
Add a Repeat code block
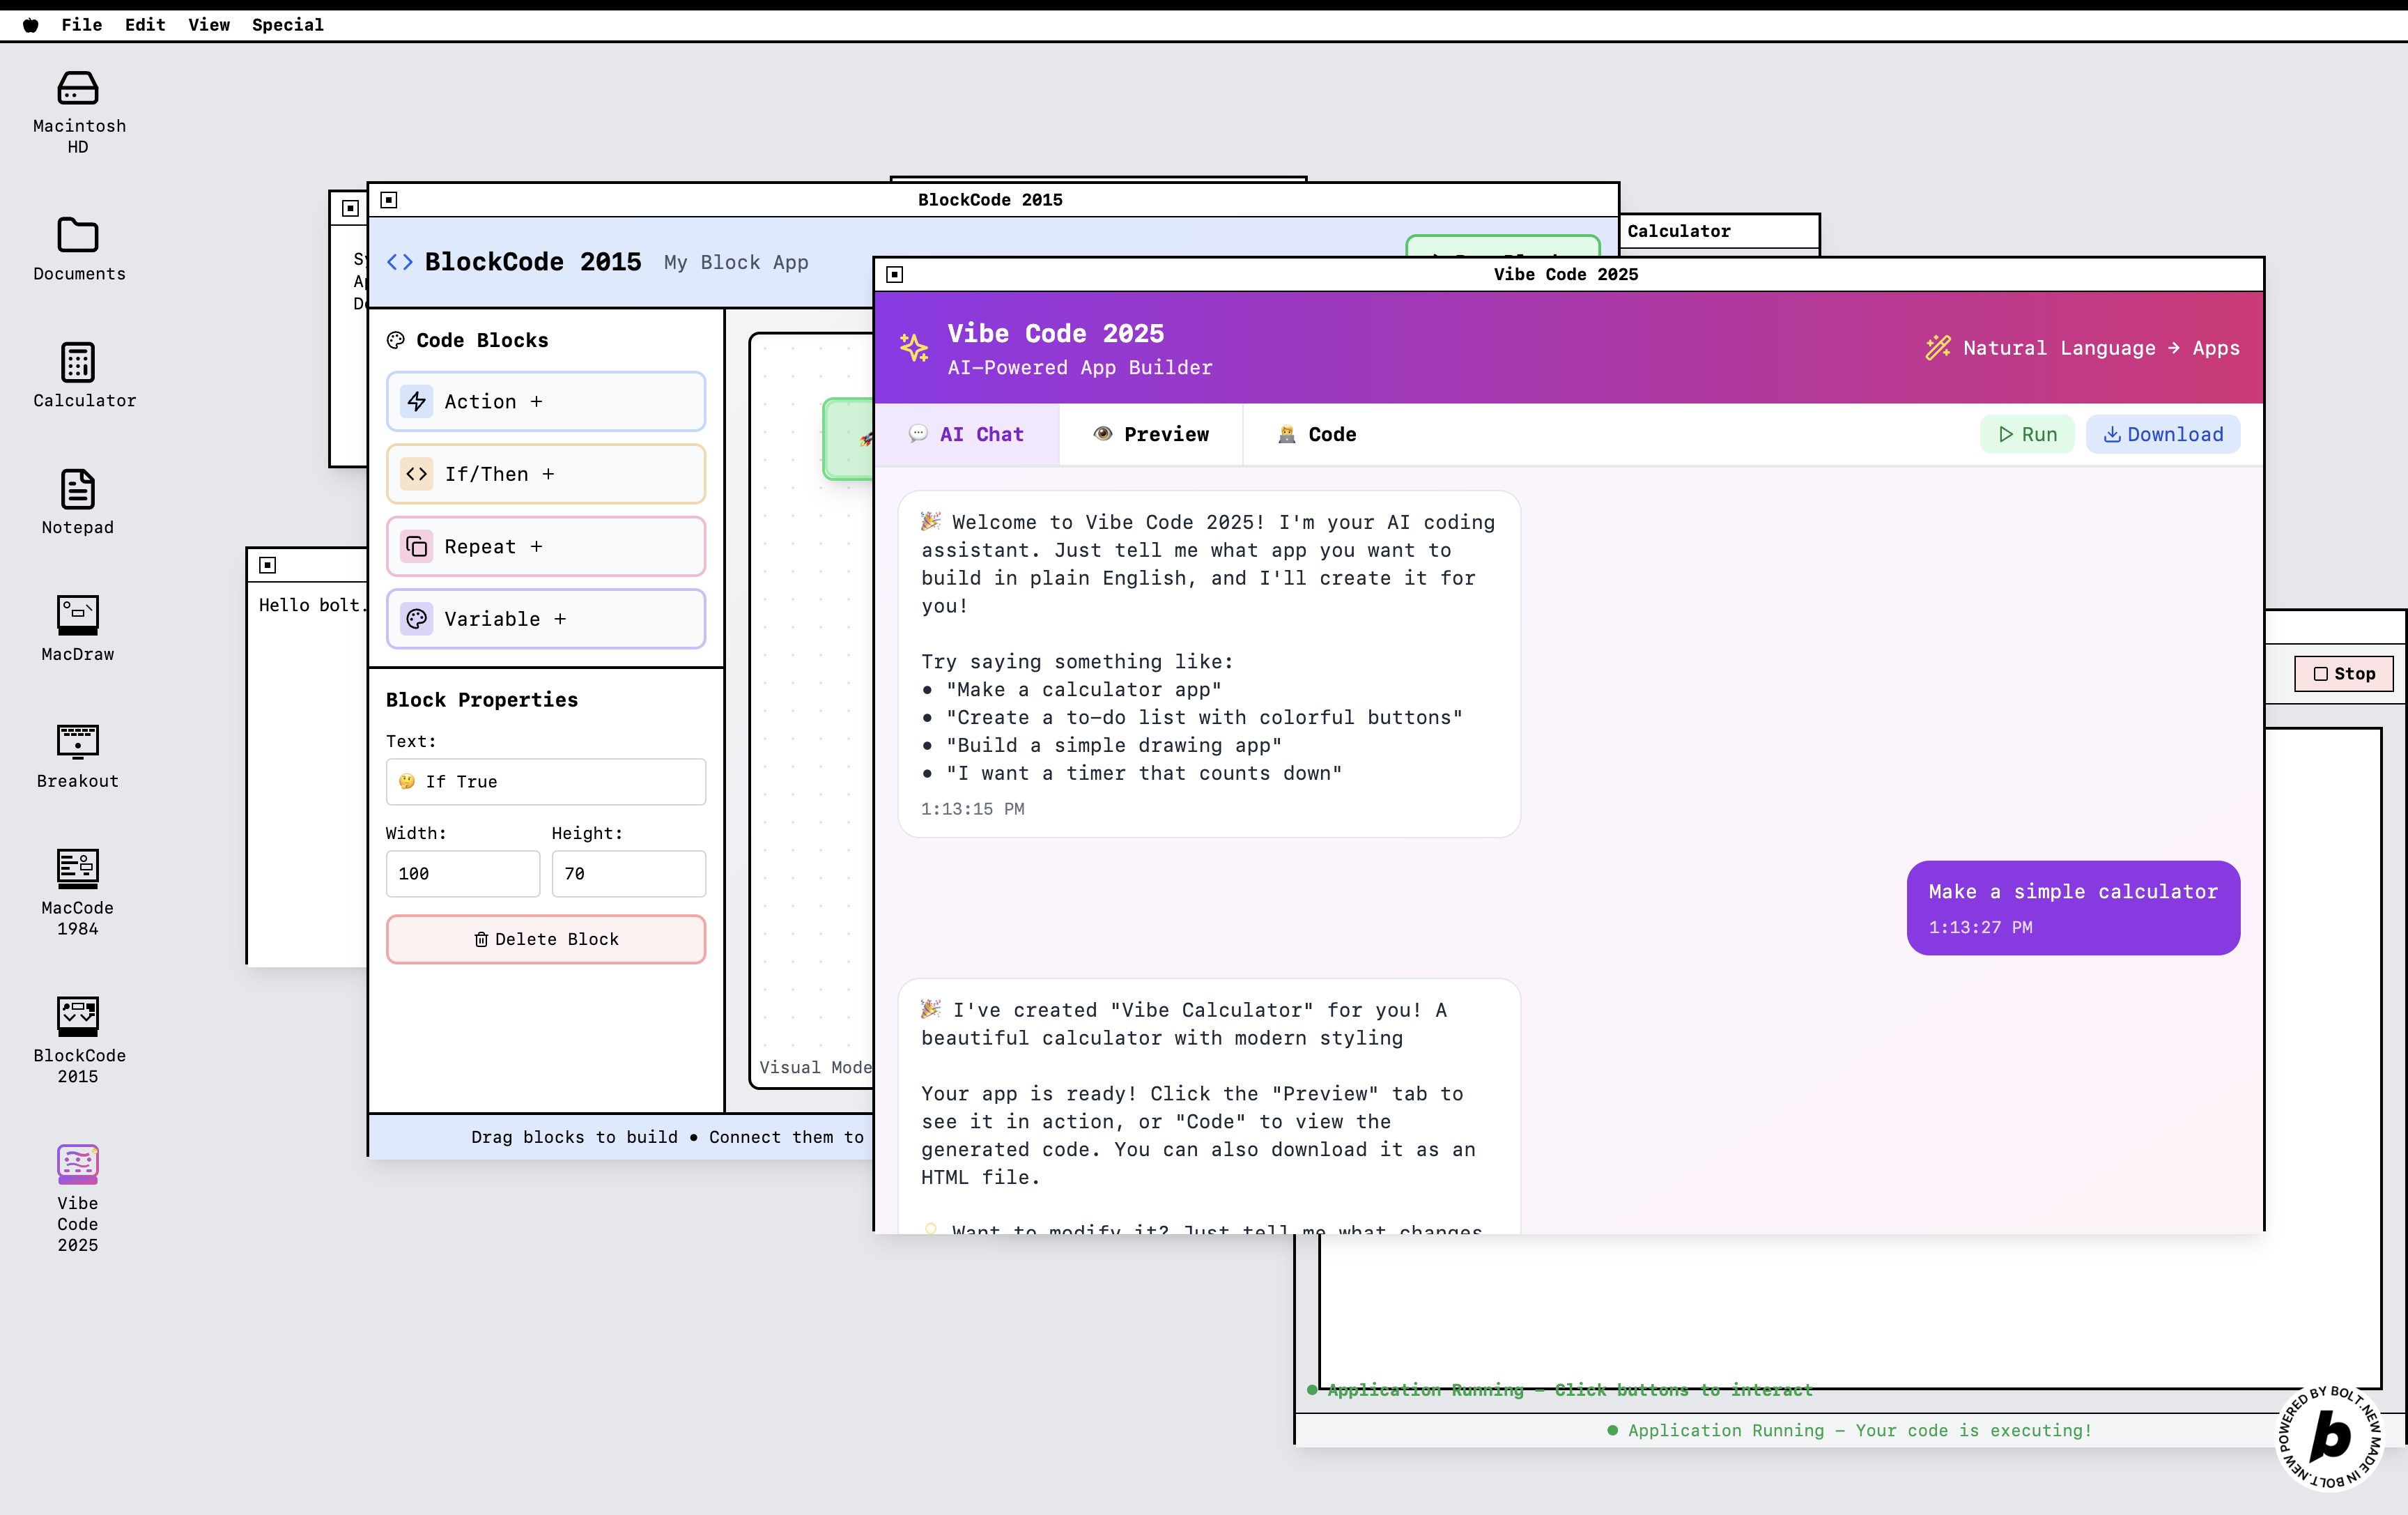pyautogui.click(x=545, y=546)
